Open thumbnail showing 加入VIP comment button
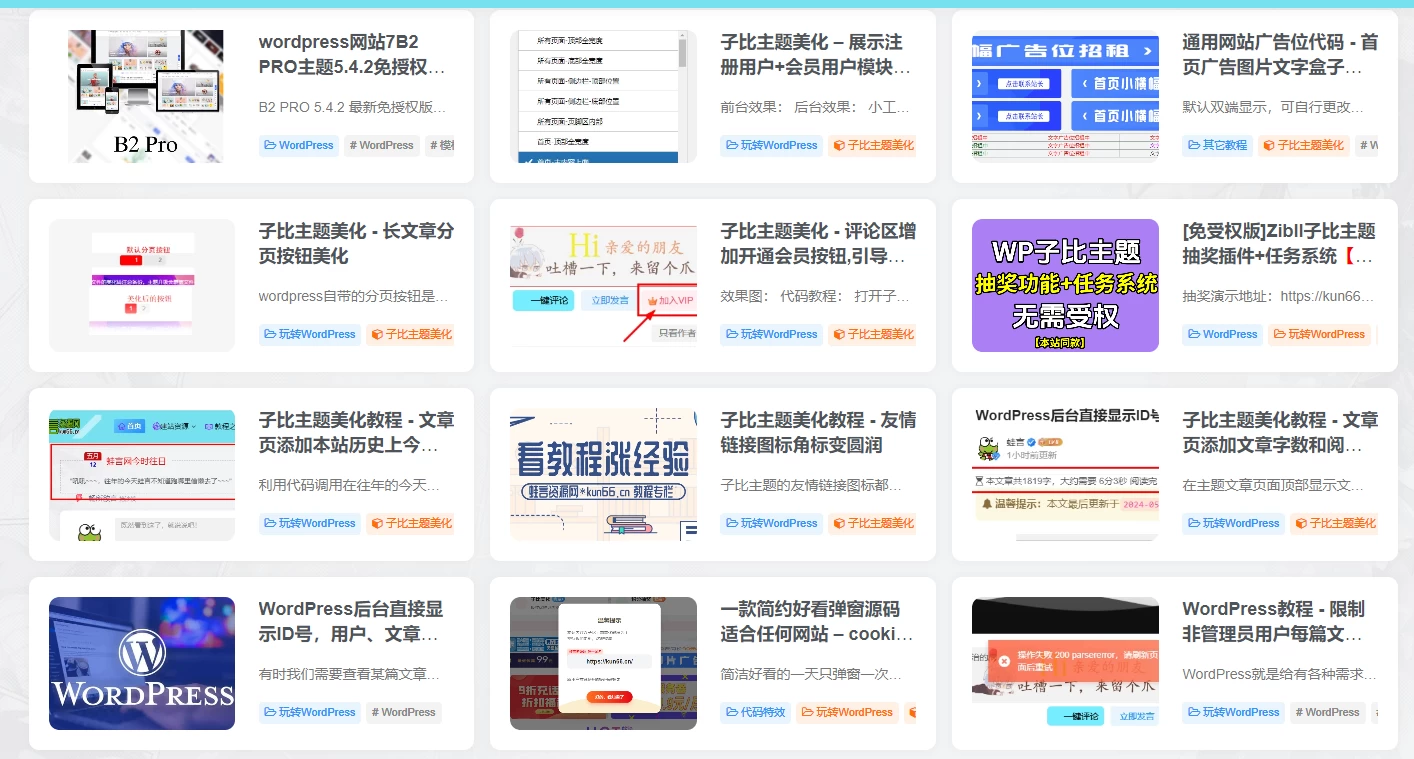 point(603,285)
